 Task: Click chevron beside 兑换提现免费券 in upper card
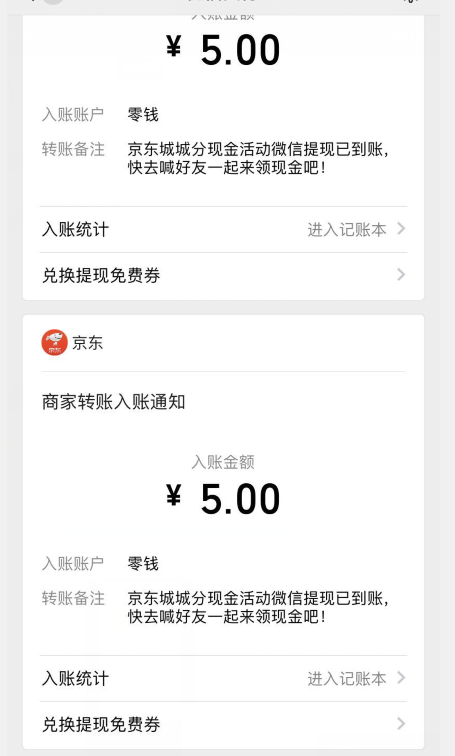pyautogui.click(x=401, y=275)
